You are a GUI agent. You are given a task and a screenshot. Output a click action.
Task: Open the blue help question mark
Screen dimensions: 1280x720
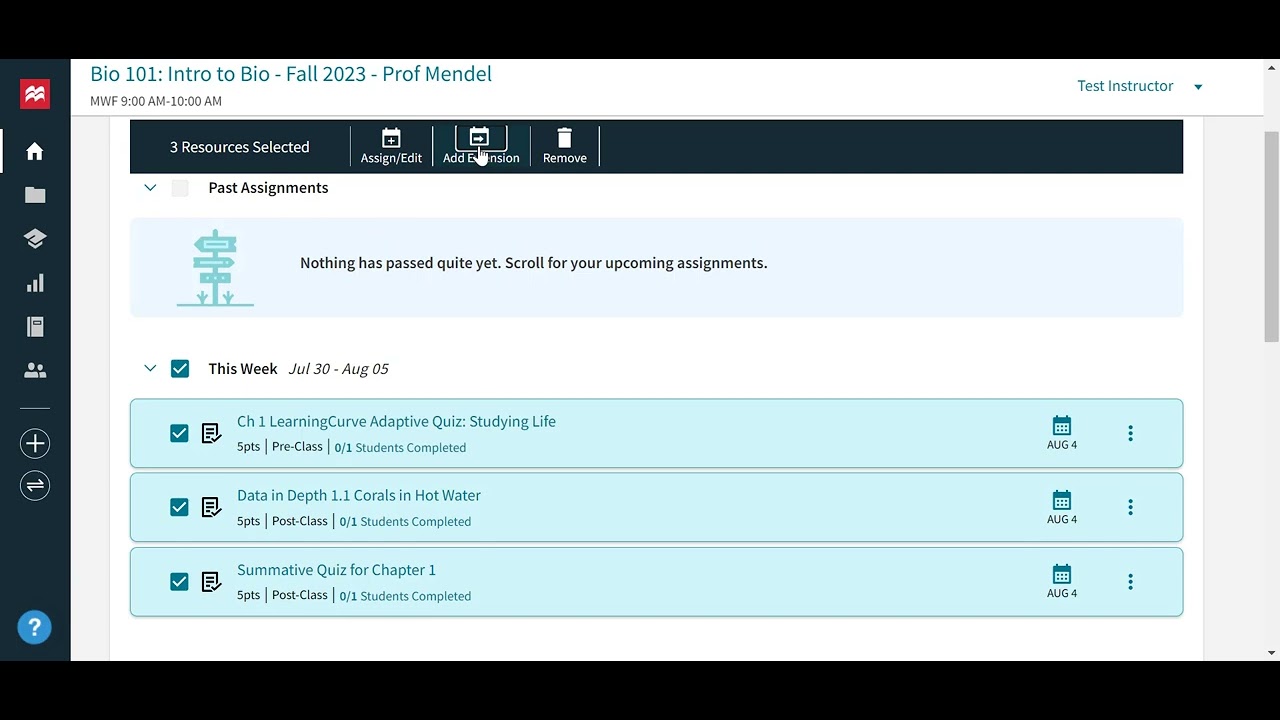click(x=34, y=627)
